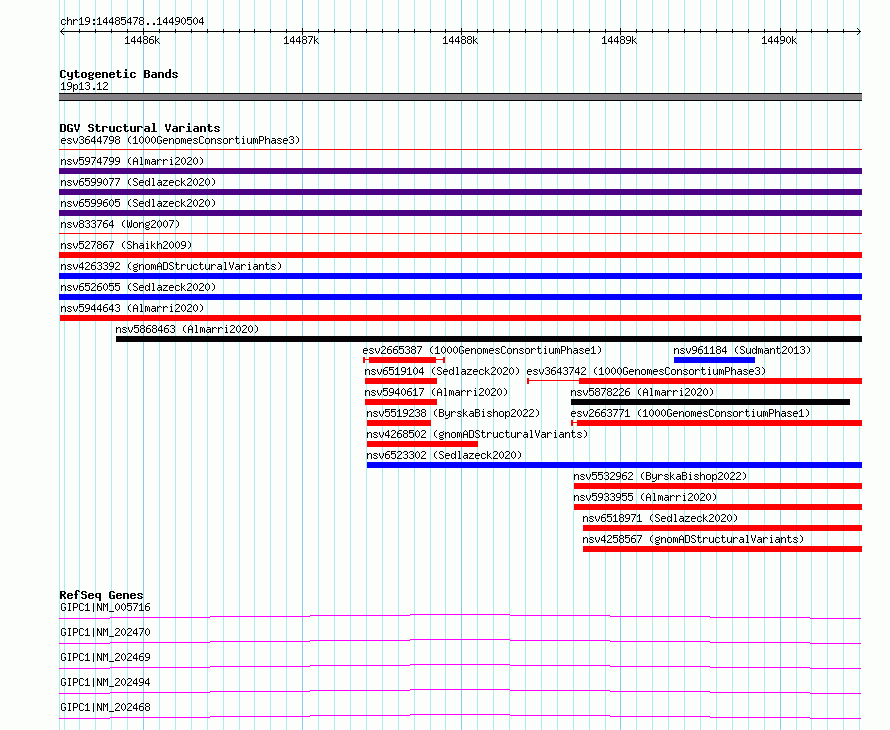
Task: Select the nsv6526055 (Sedlazeck2020) label
Action: tap(138, 287)
